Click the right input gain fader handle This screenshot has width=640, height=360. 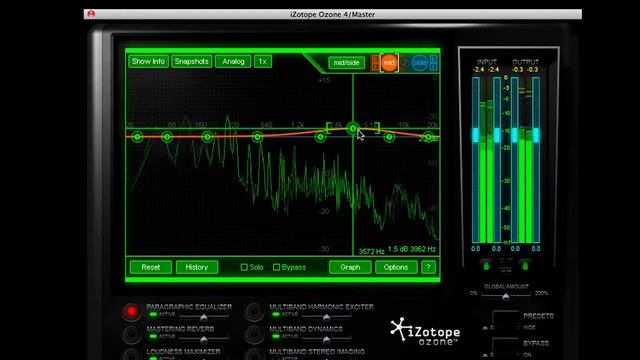pyautogui.click(x=497, y=135)
